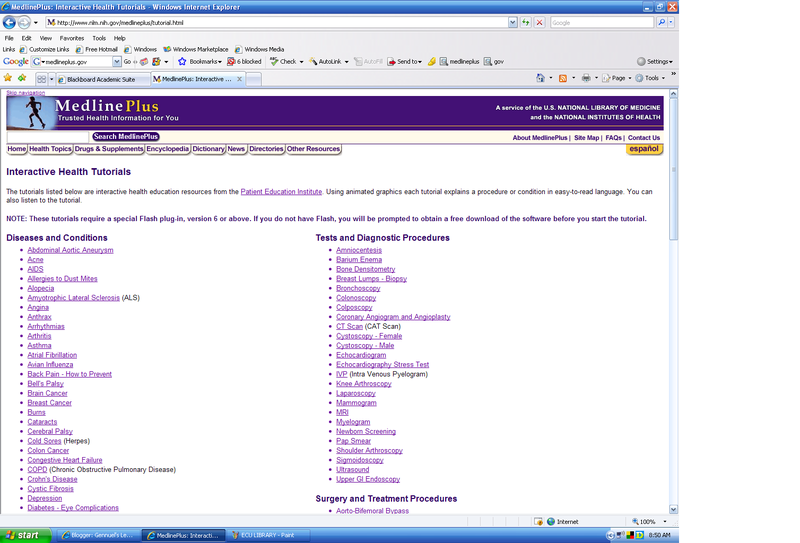The image size is (800, 543).
Task: Open the Contact Us link
Action: (643, 138)
